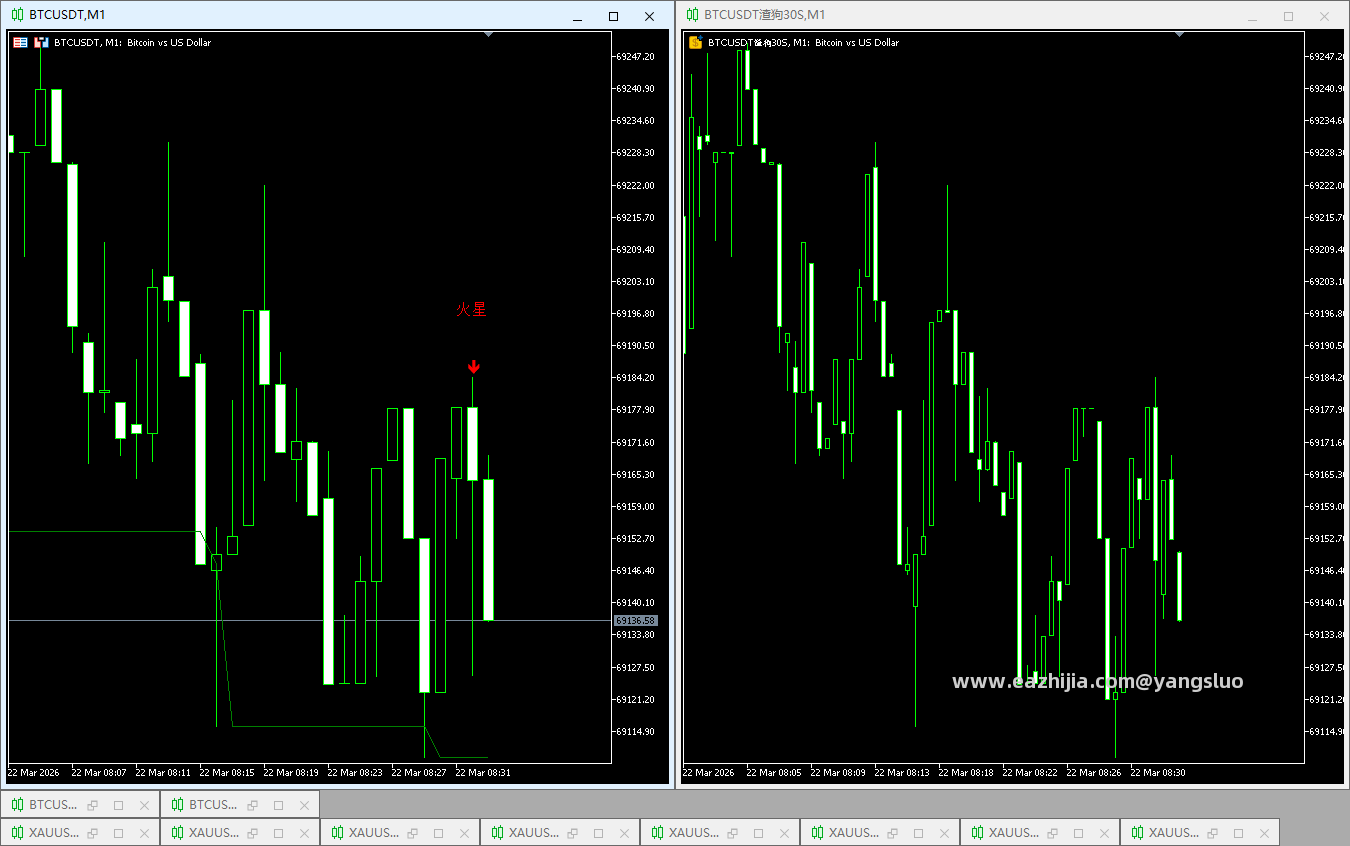Click the candlestick icon in BTCUSDT,M1 title bar
The image size is (1350, 846).
tap(18, 15)
